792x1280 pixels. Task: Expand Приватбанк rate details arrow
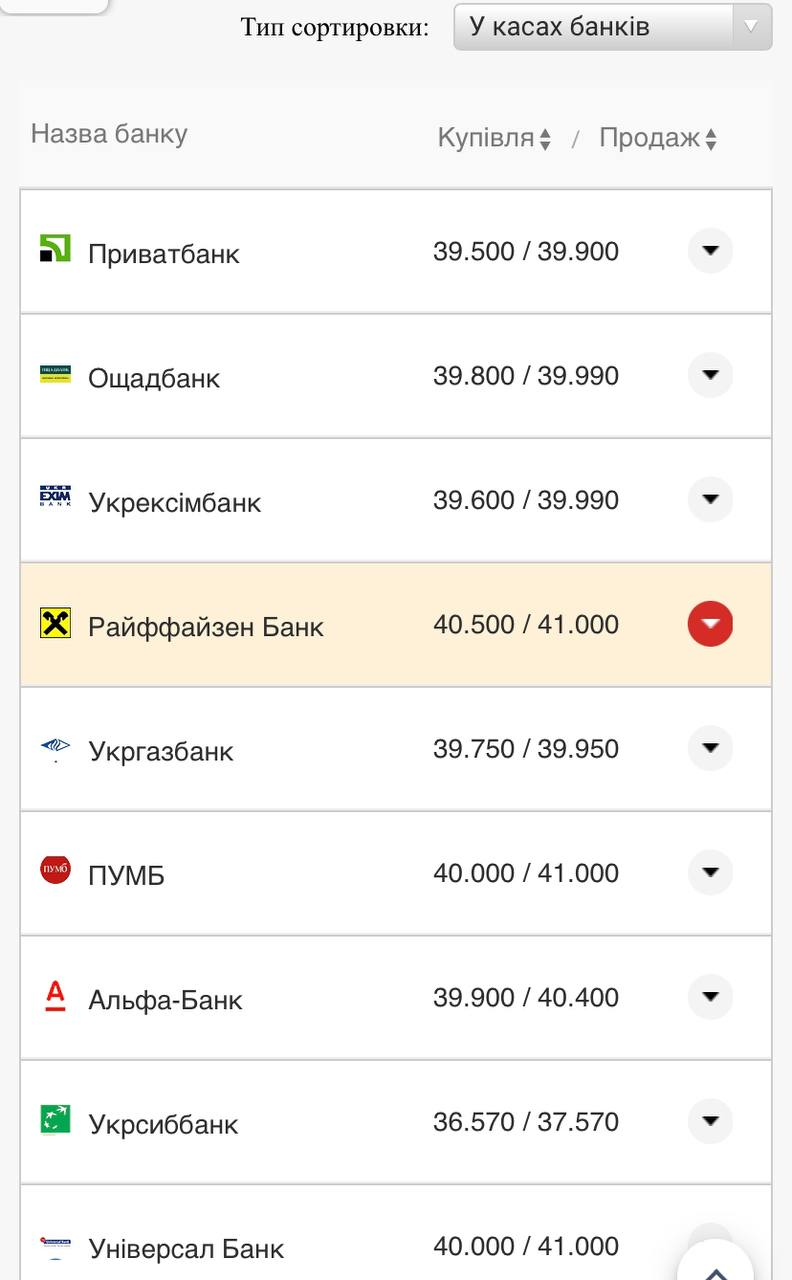tap(710, 250)
